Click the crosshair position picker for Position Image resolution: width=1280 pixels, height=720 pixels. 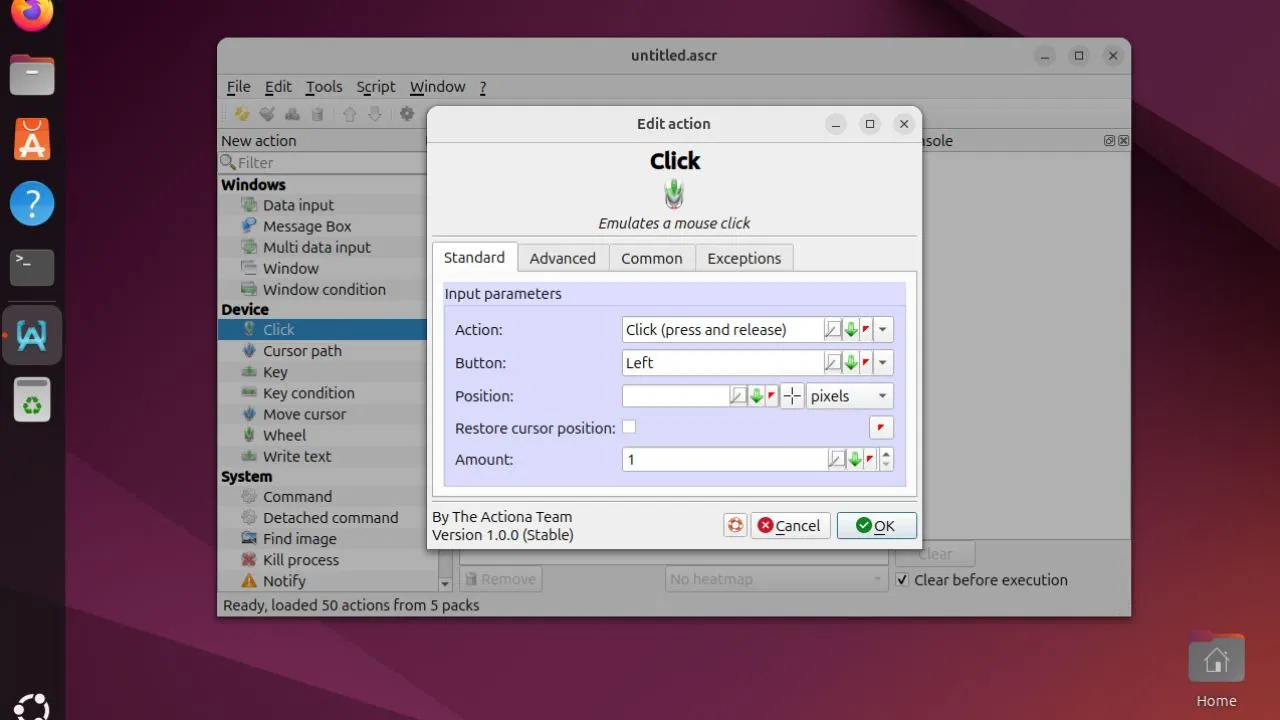(791, 395)
